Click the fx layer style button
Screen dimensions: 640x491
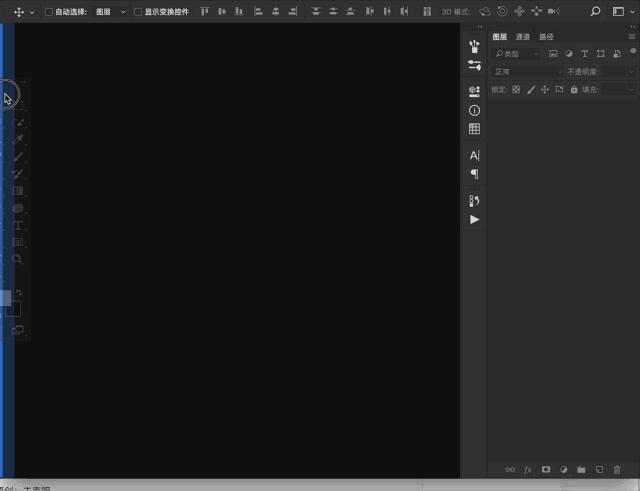[x=528, y=469]
